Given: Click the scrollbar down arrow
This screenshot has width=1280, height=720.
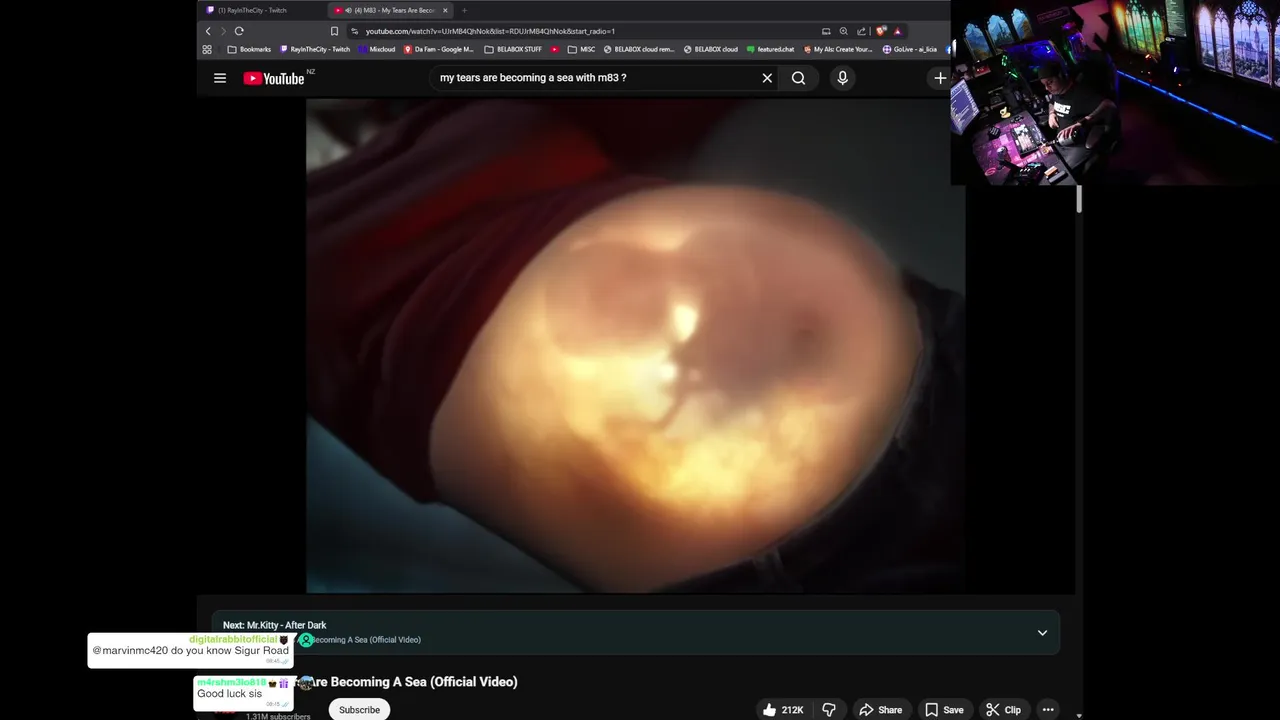Looking at the screenshot, I should (x=1079, y=715).
